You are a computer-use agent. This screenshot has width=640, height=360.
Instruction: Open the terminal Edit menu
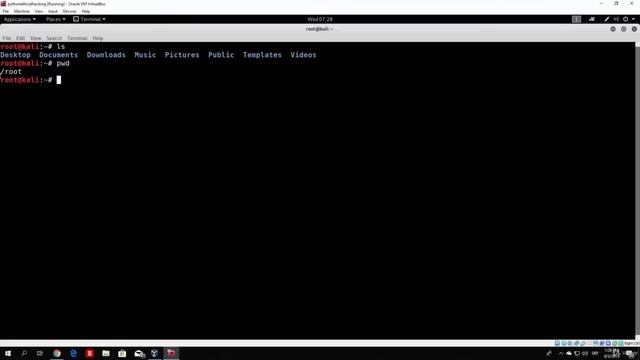pos(20,38)
